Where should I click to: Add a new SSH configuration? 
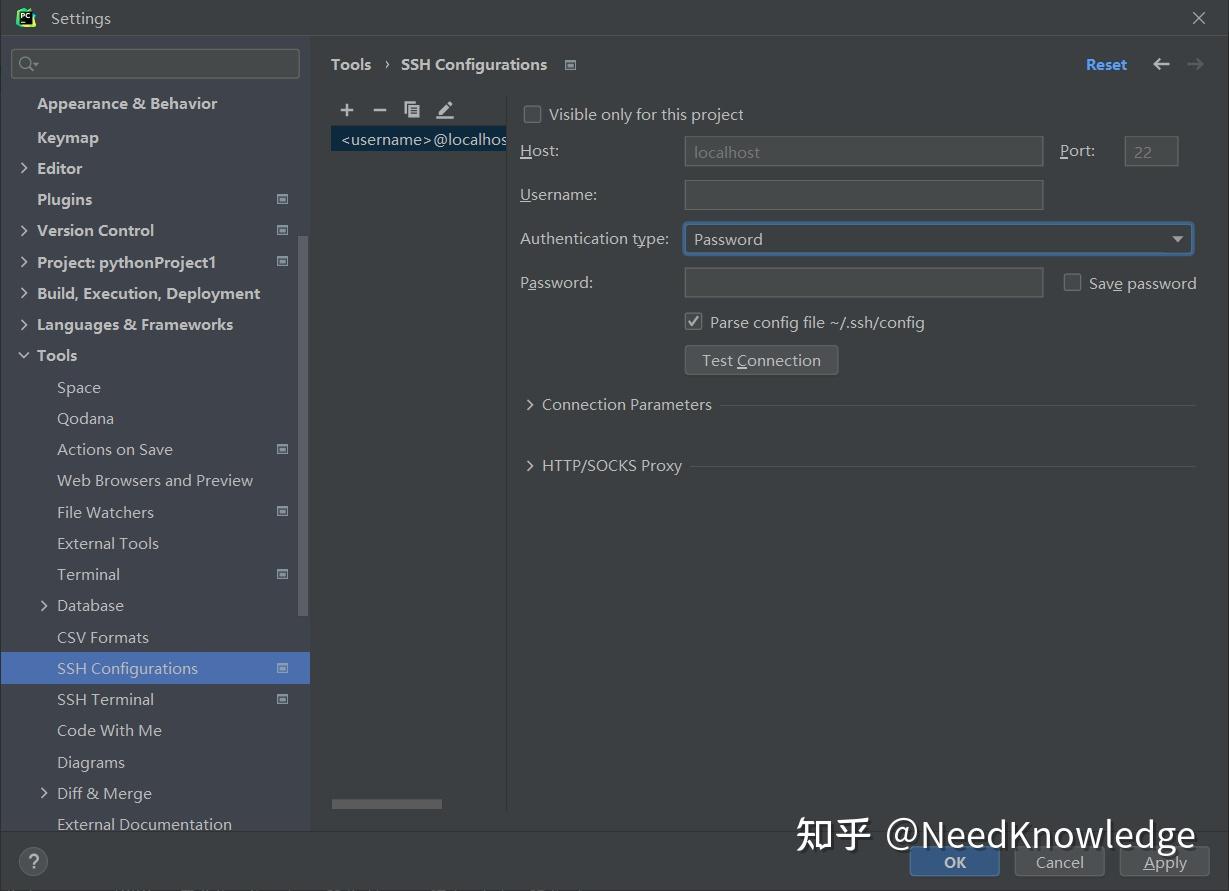(347, 110)
